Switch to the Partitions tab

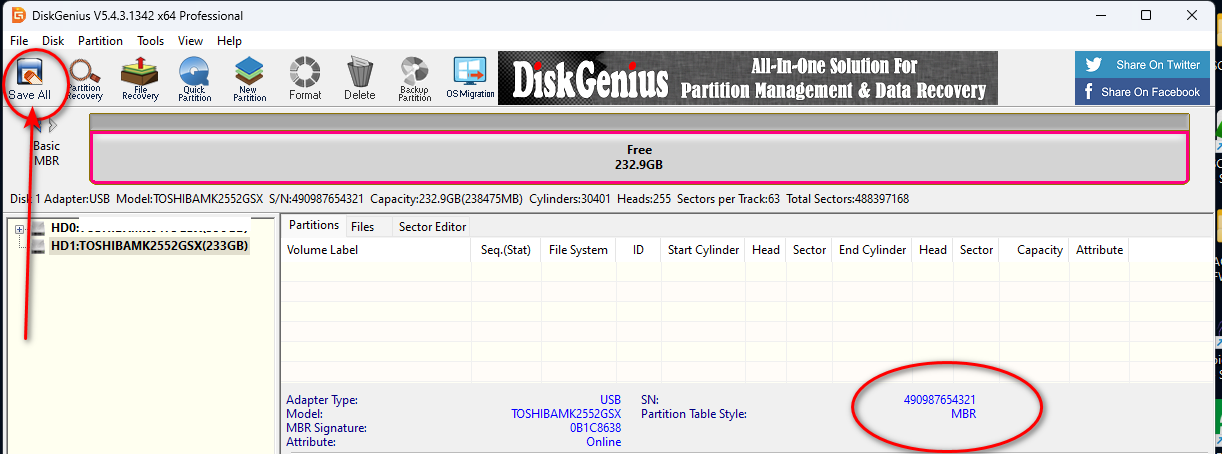(x=313, y=225)
